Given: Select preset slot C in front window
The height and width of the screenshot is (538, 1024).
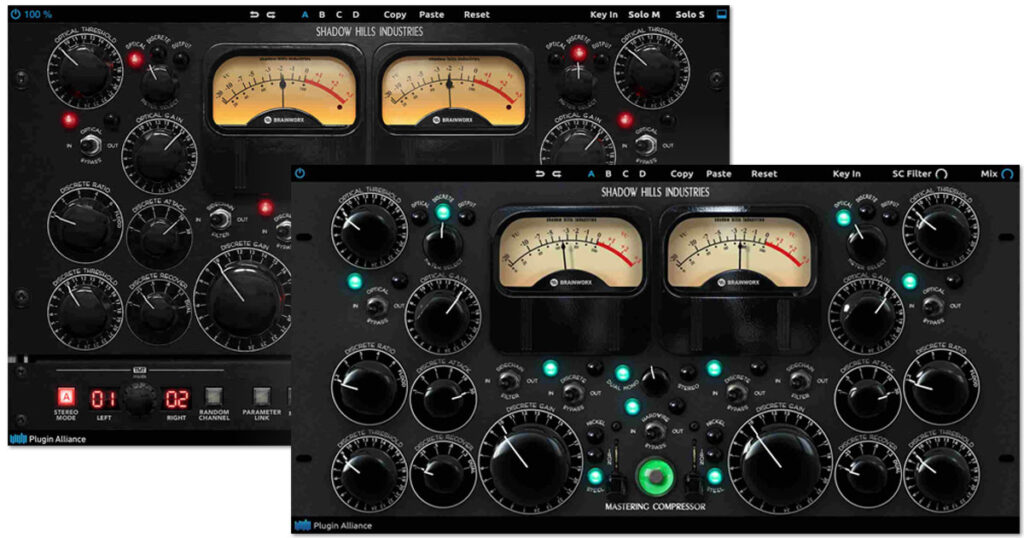Looking at the screenshot, I should [625, 174].
